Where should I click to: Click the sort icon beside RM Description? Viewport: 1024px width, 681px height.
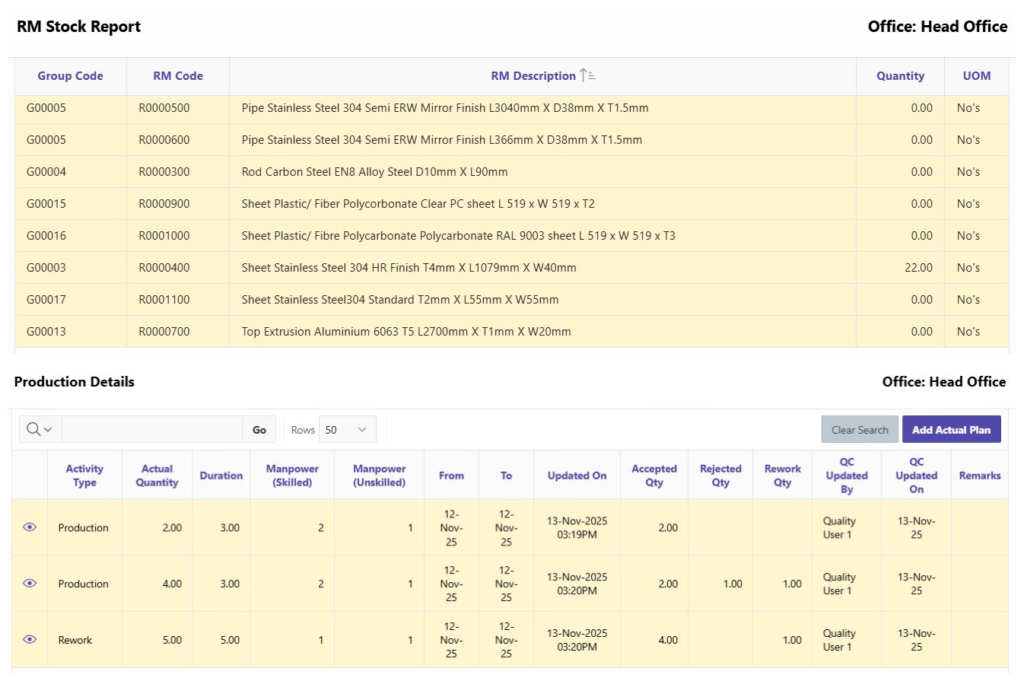(x=588, y=76)
